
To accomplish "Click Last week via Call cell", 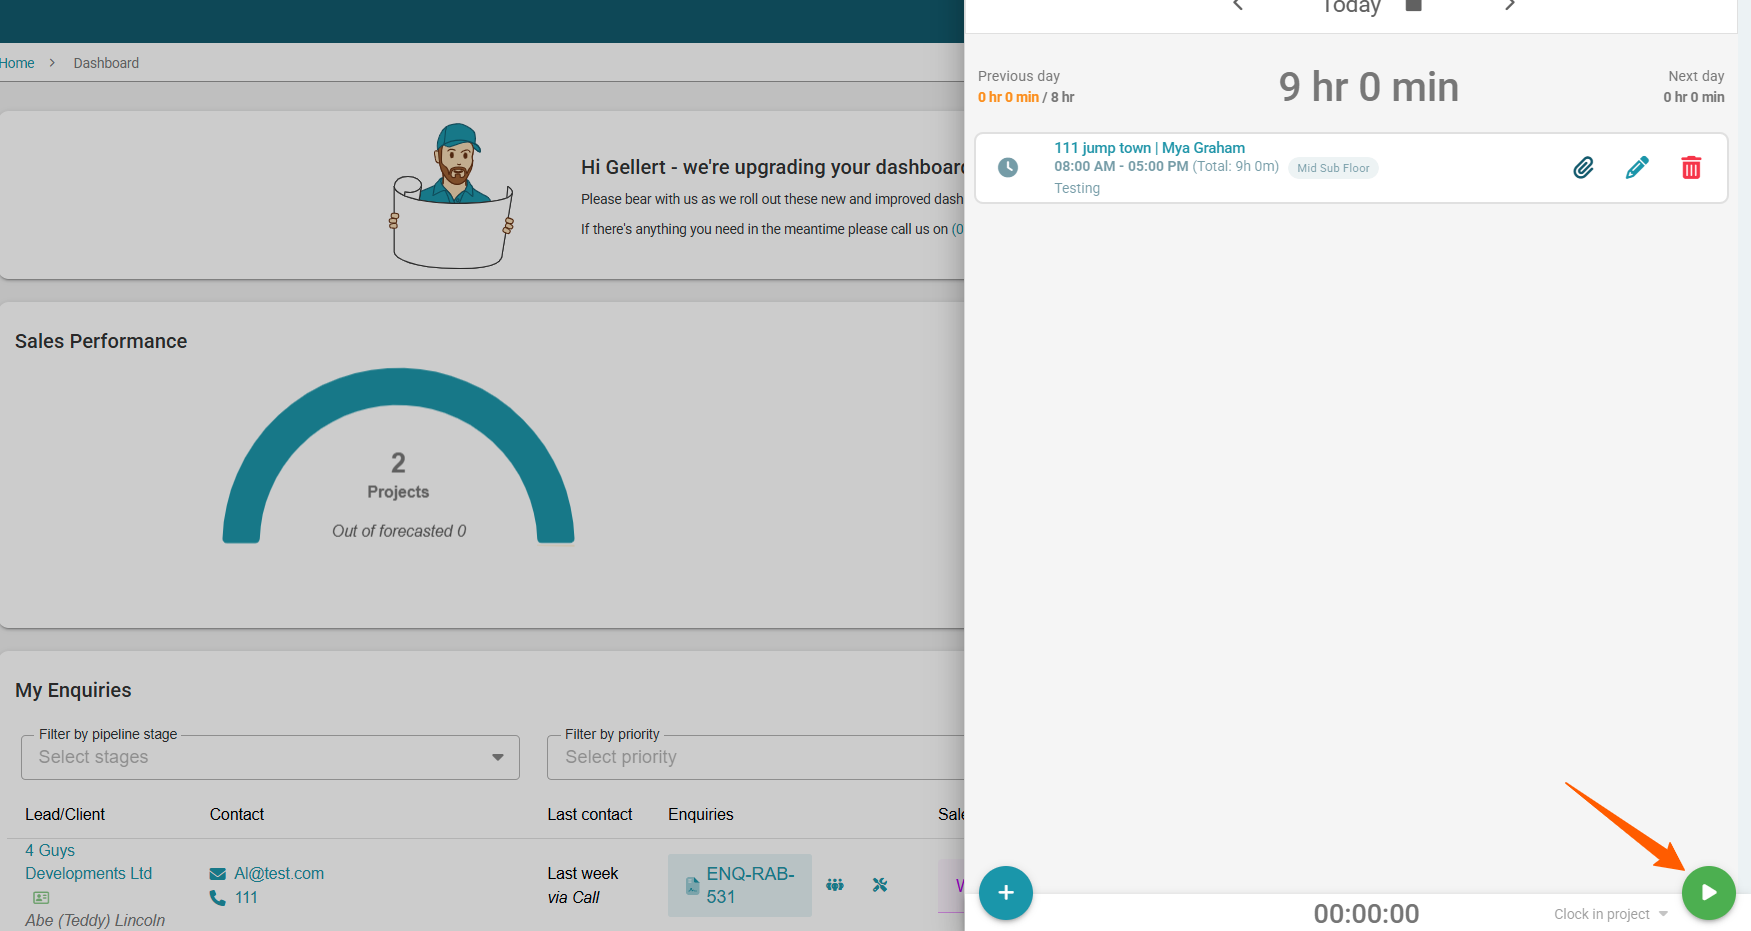I will click(x=583, y=886).
